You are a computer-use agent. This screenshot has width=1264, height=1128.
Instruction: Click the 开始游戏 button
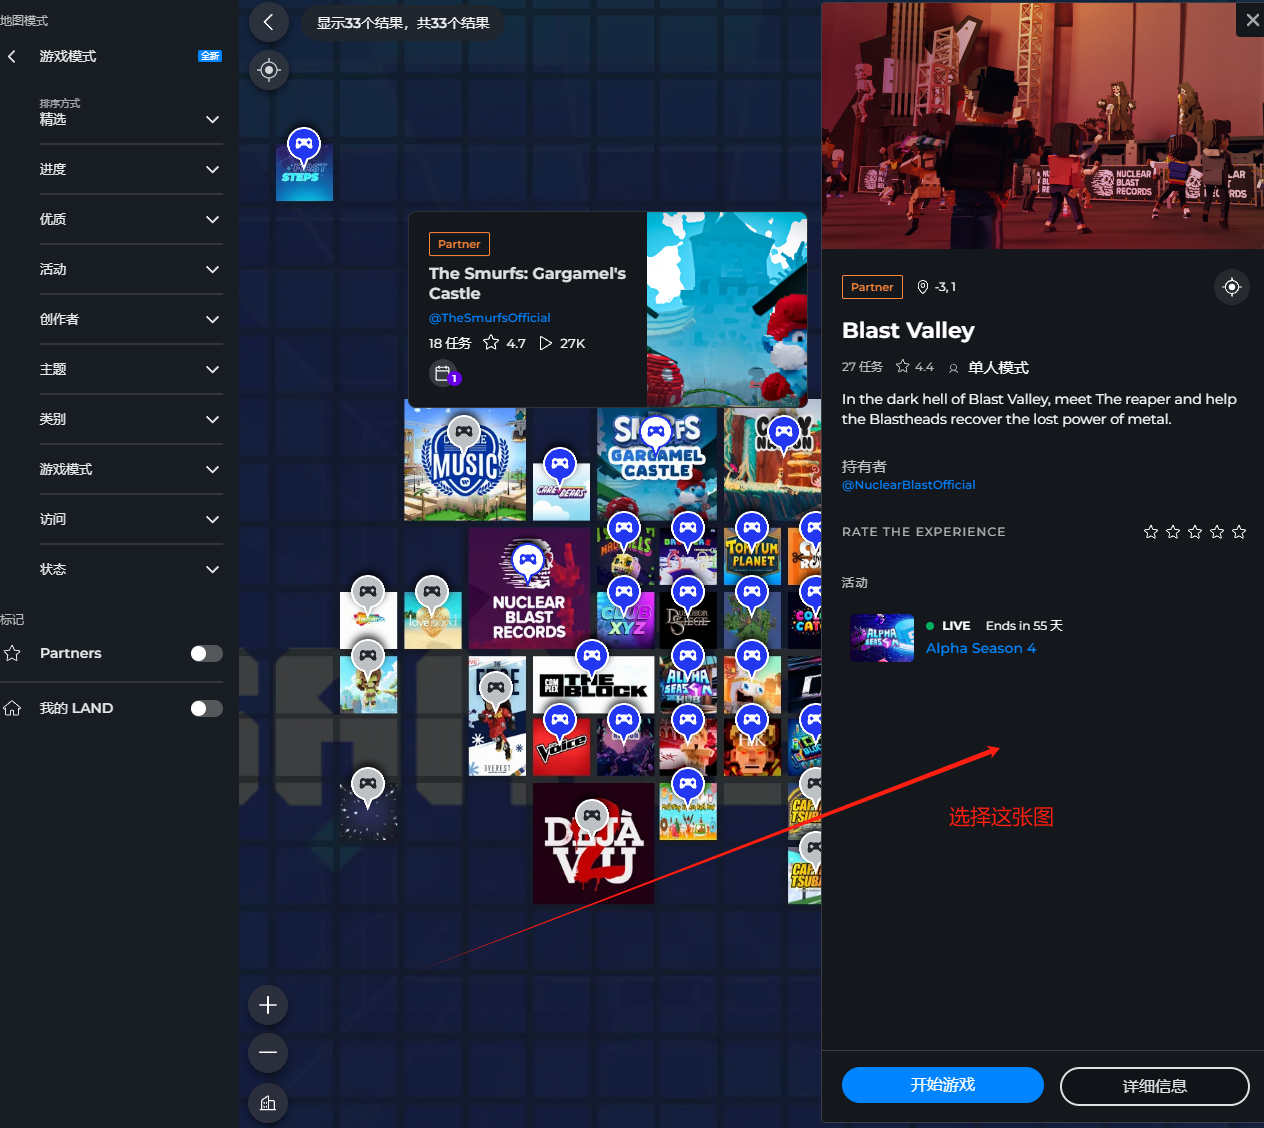click(x=943, y=1085)
